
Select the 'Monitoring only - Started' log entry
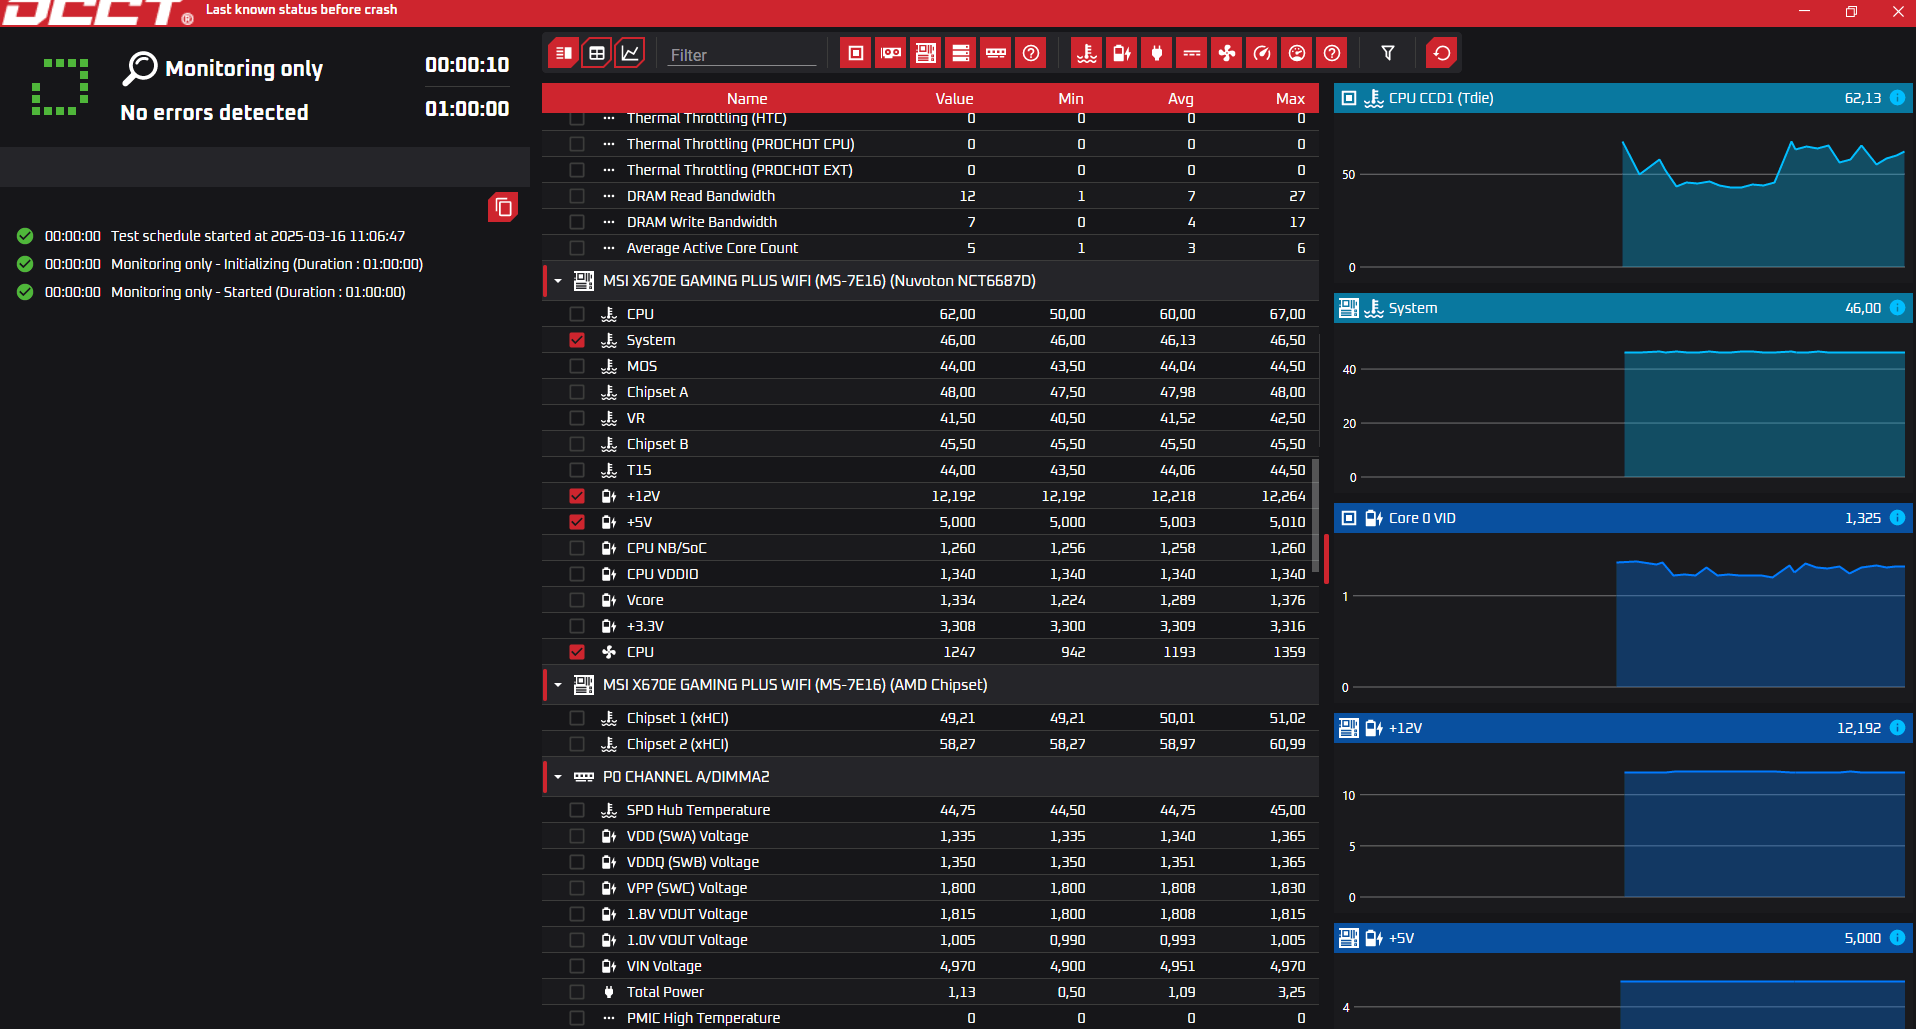point(258,292)
